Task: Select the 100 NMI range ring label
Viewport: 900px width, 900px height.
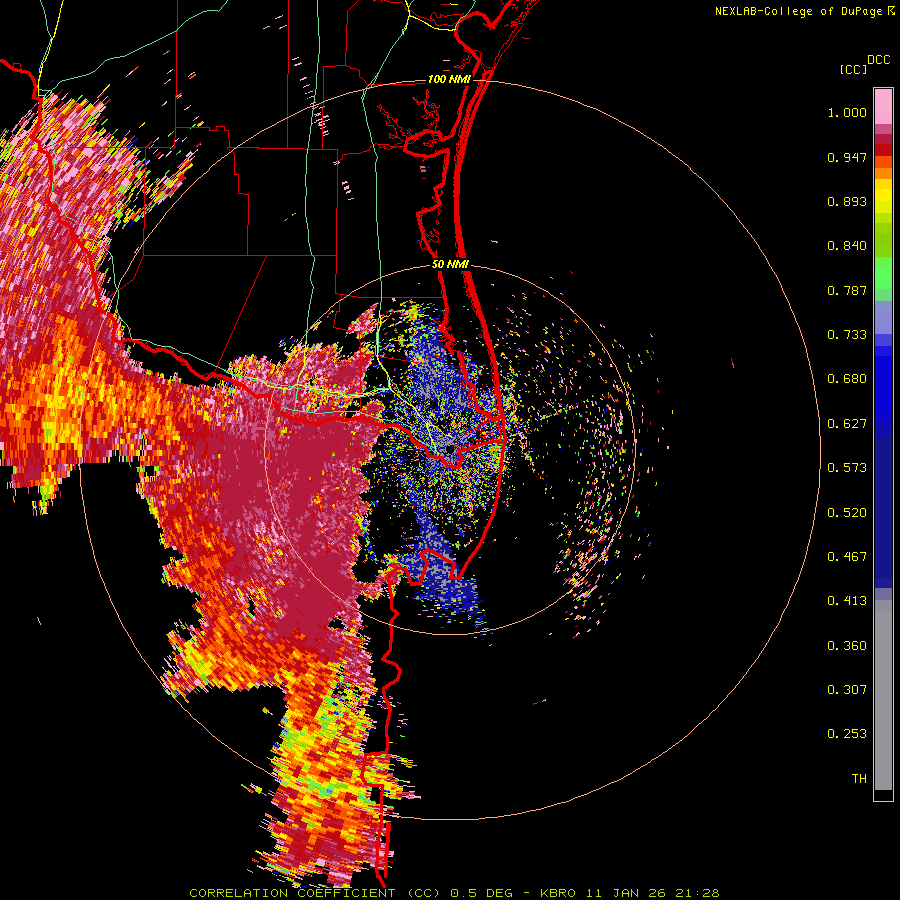Action: tap(449, 79)
